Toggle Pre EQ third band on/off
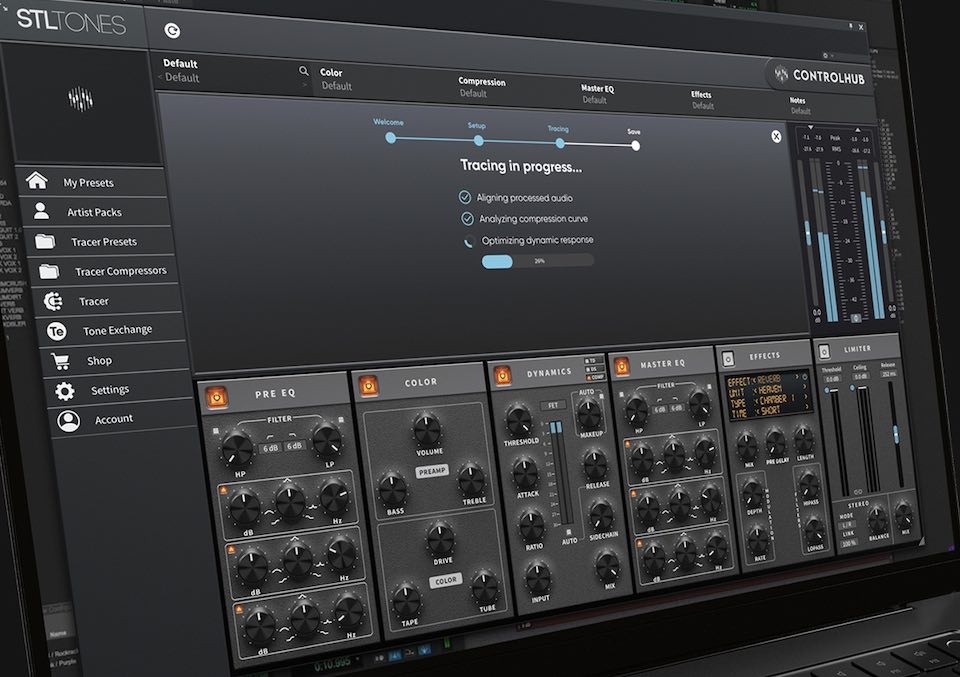Viewport: 960px width, 677px height. [x=239, y=608]
